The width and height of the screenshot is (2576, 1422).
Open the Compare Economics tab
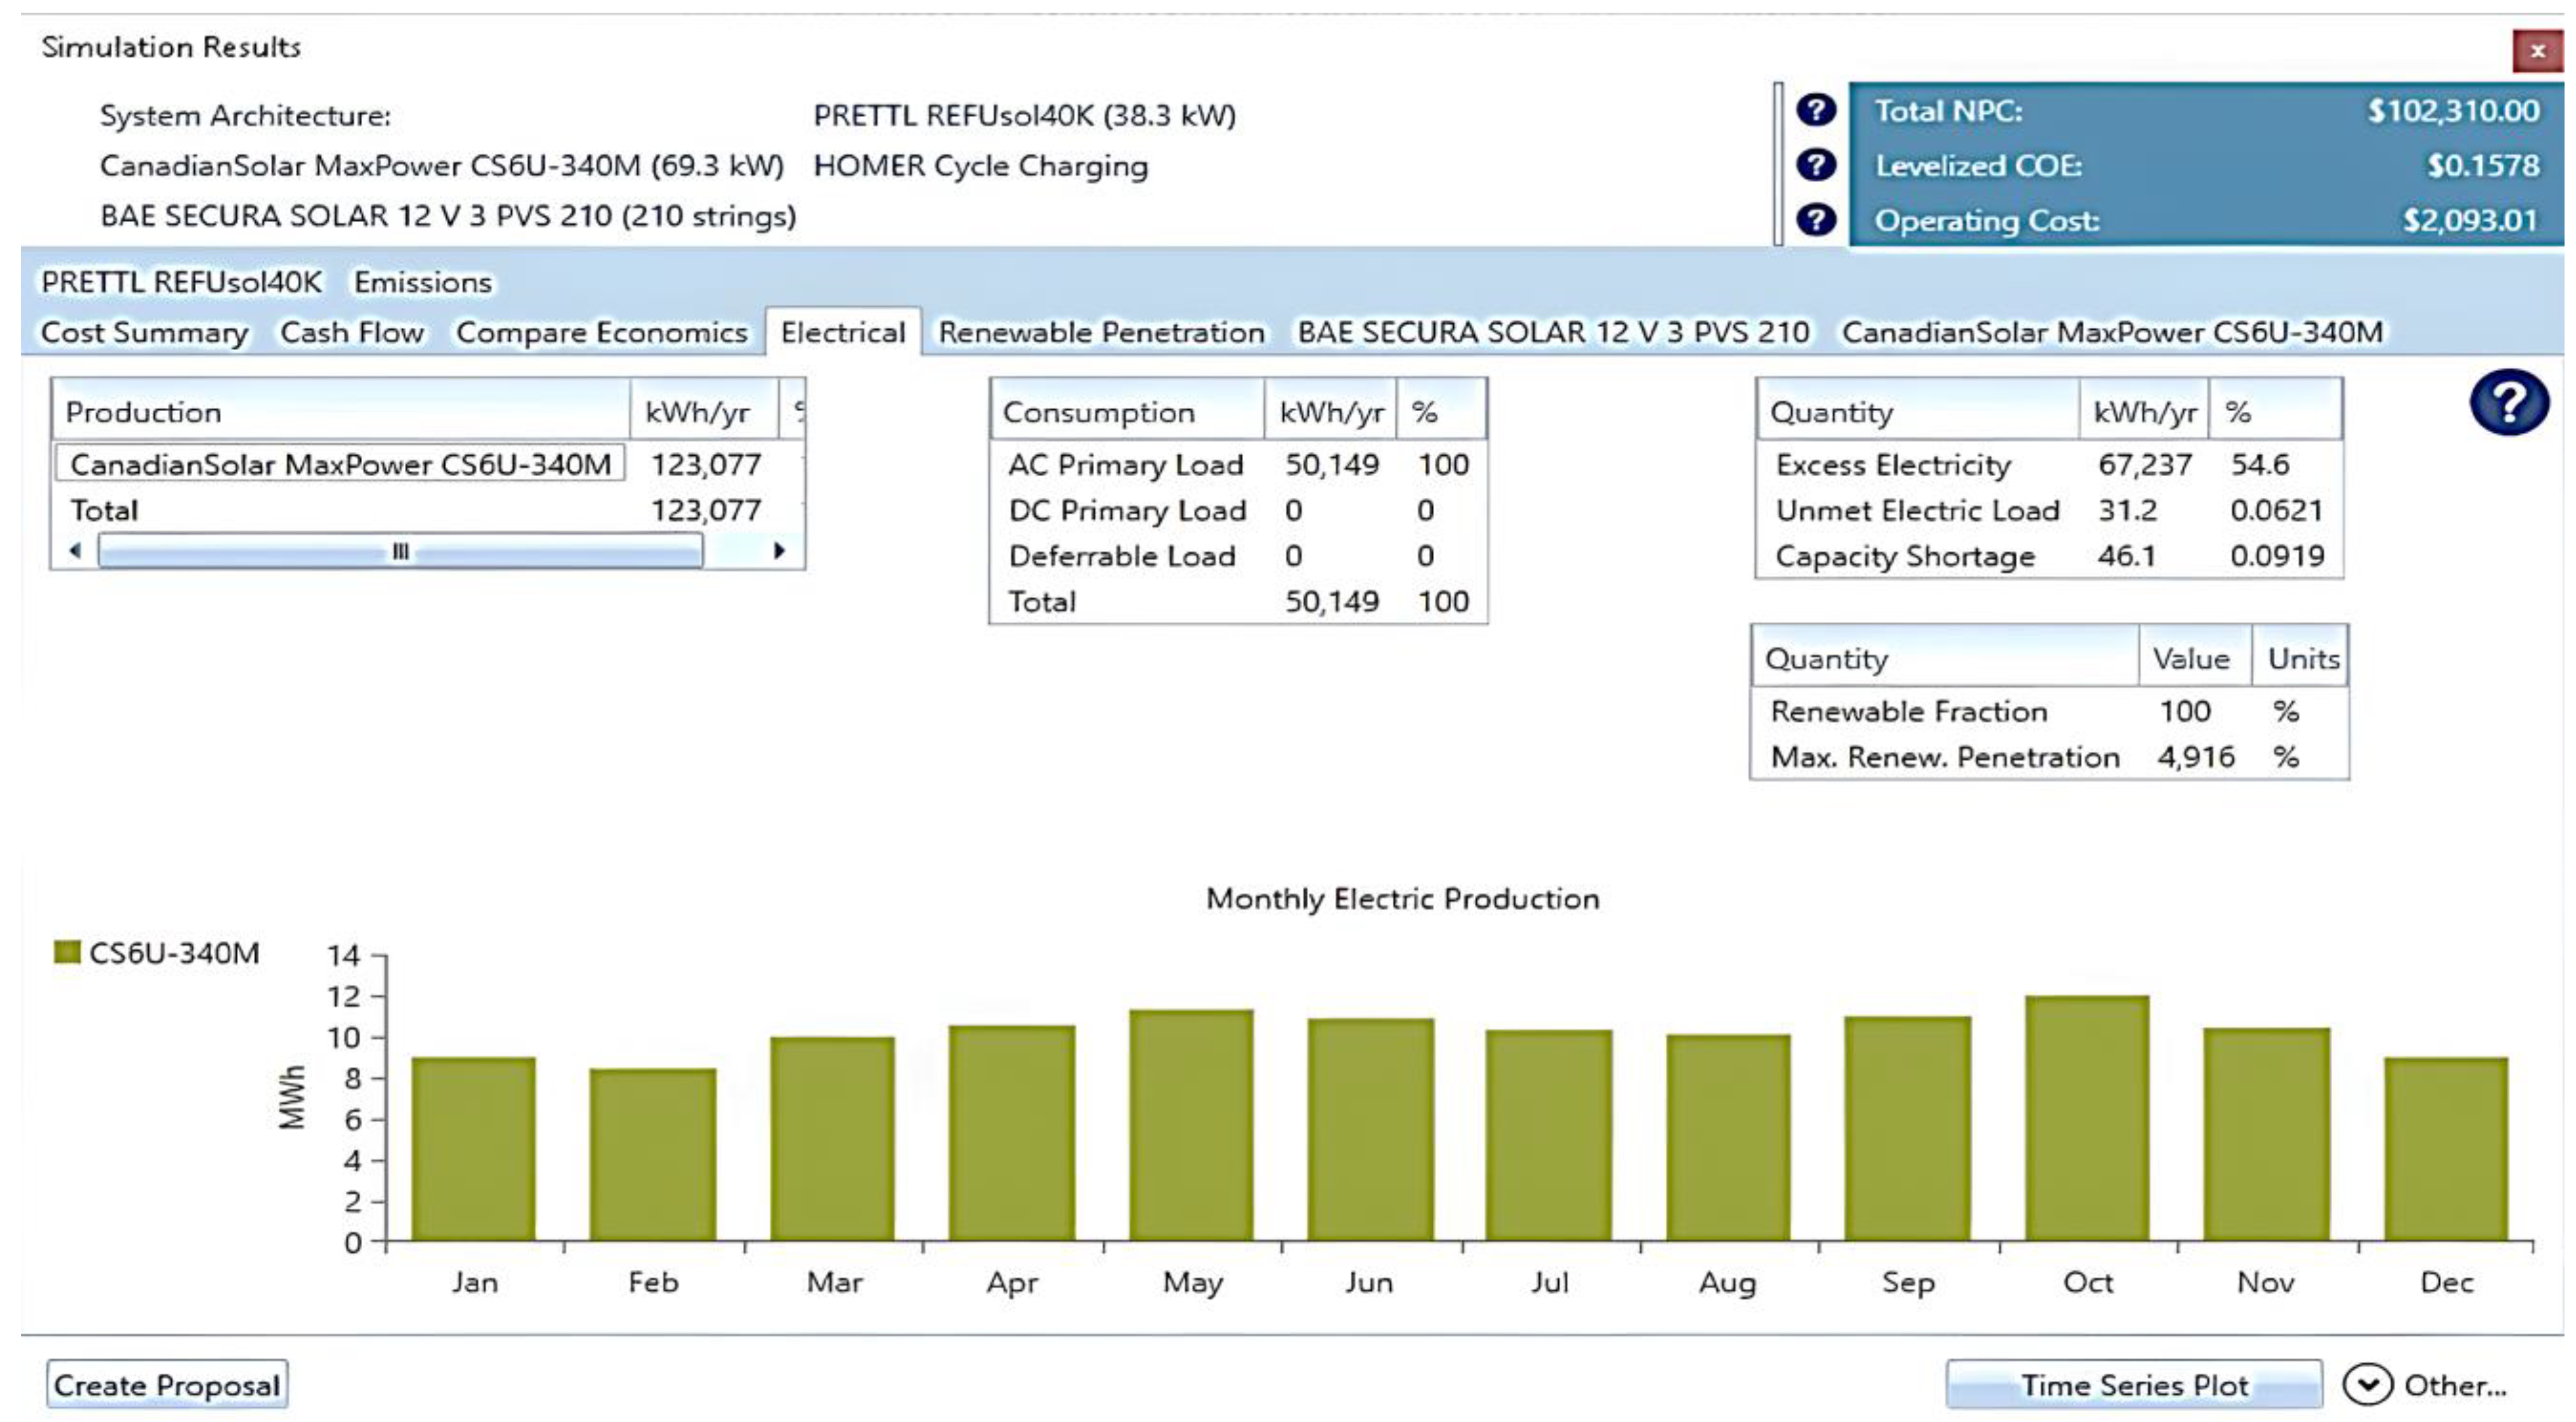601,332
